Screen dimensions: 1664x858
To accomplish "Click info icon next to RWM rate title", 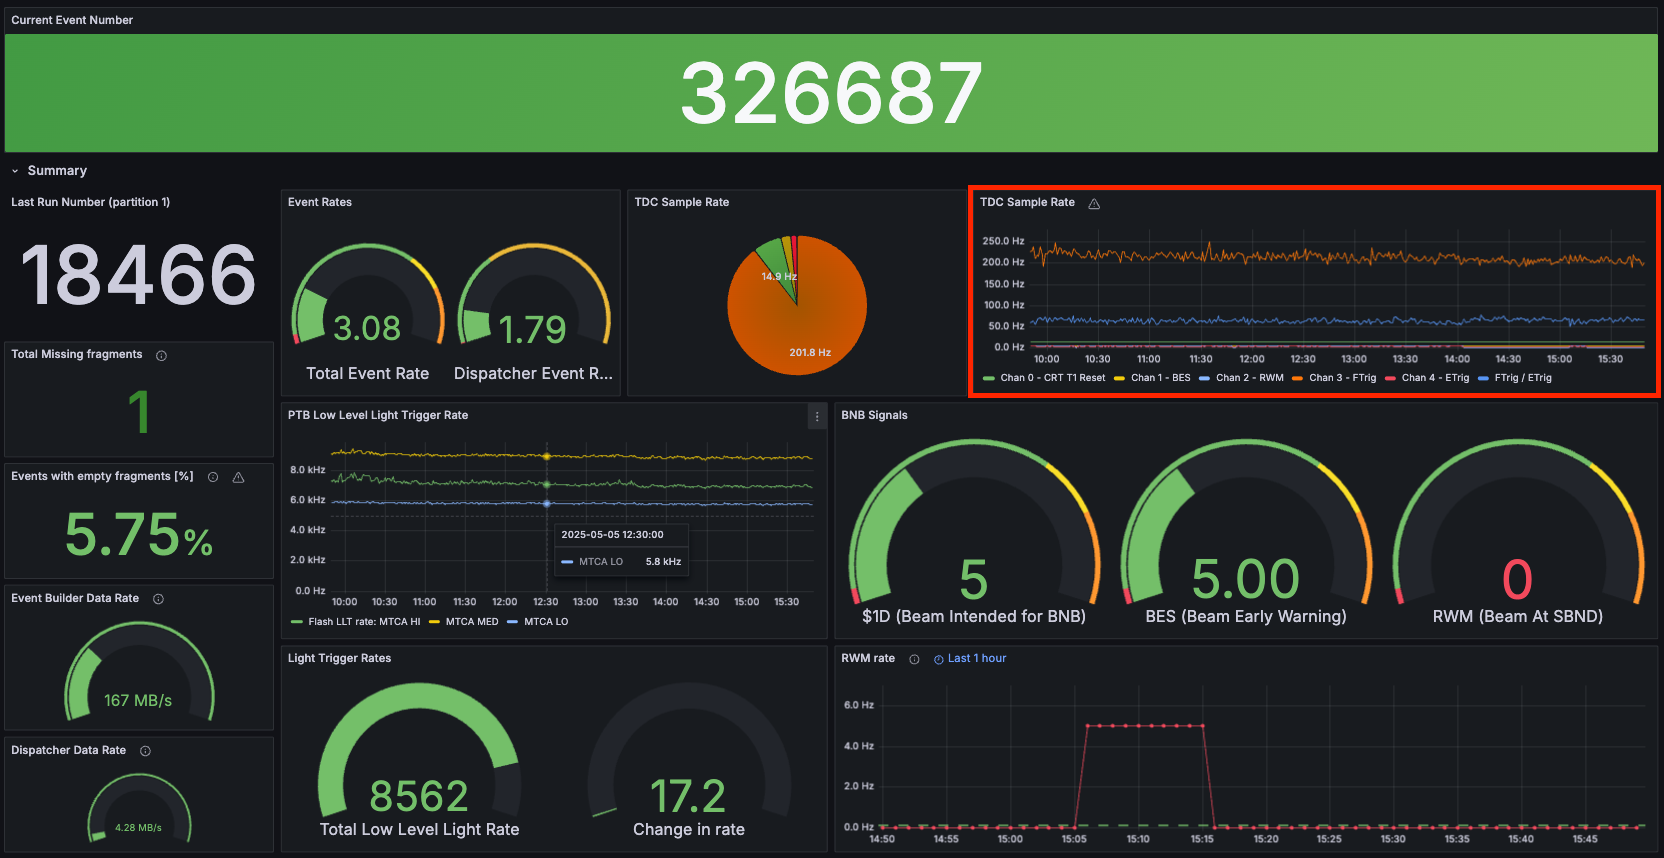I will 914,659.
